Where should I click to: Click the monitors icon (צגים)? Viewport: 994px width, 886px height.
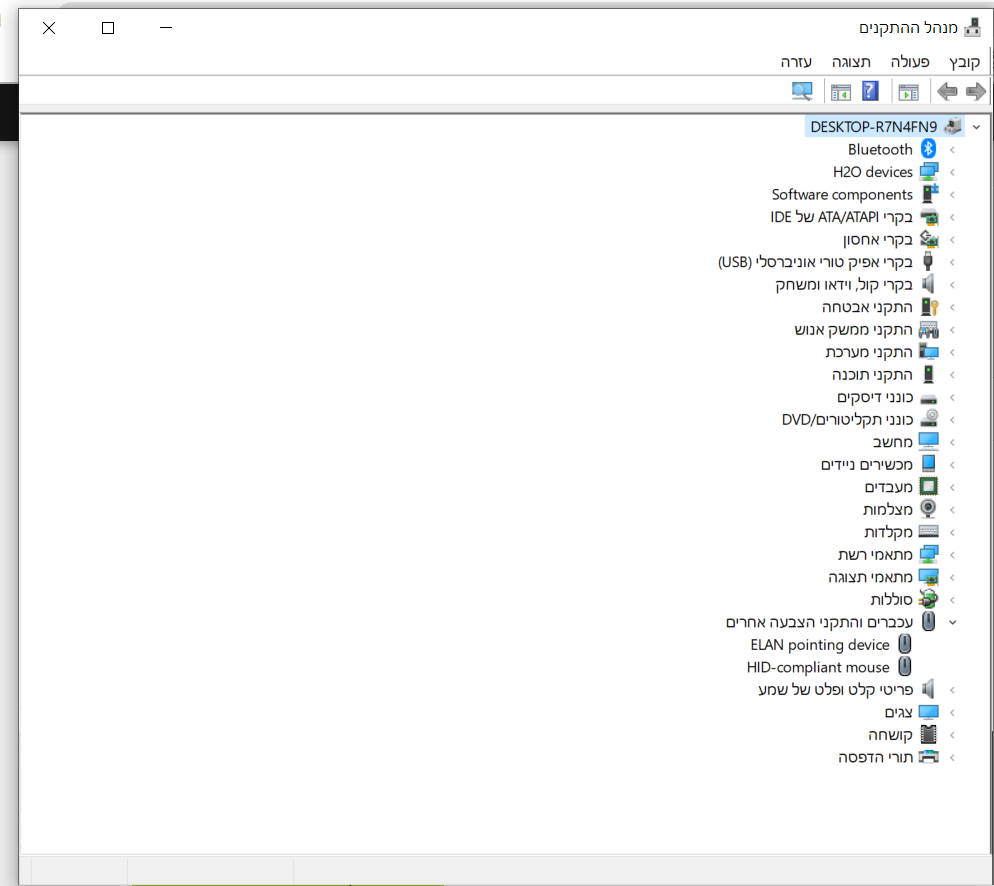(929, 712)
